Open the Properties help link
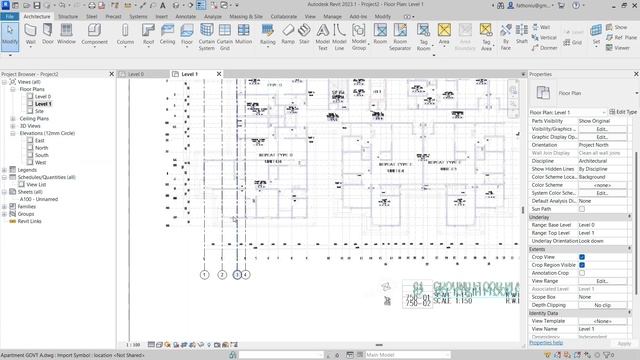 [x=546, y=343]
